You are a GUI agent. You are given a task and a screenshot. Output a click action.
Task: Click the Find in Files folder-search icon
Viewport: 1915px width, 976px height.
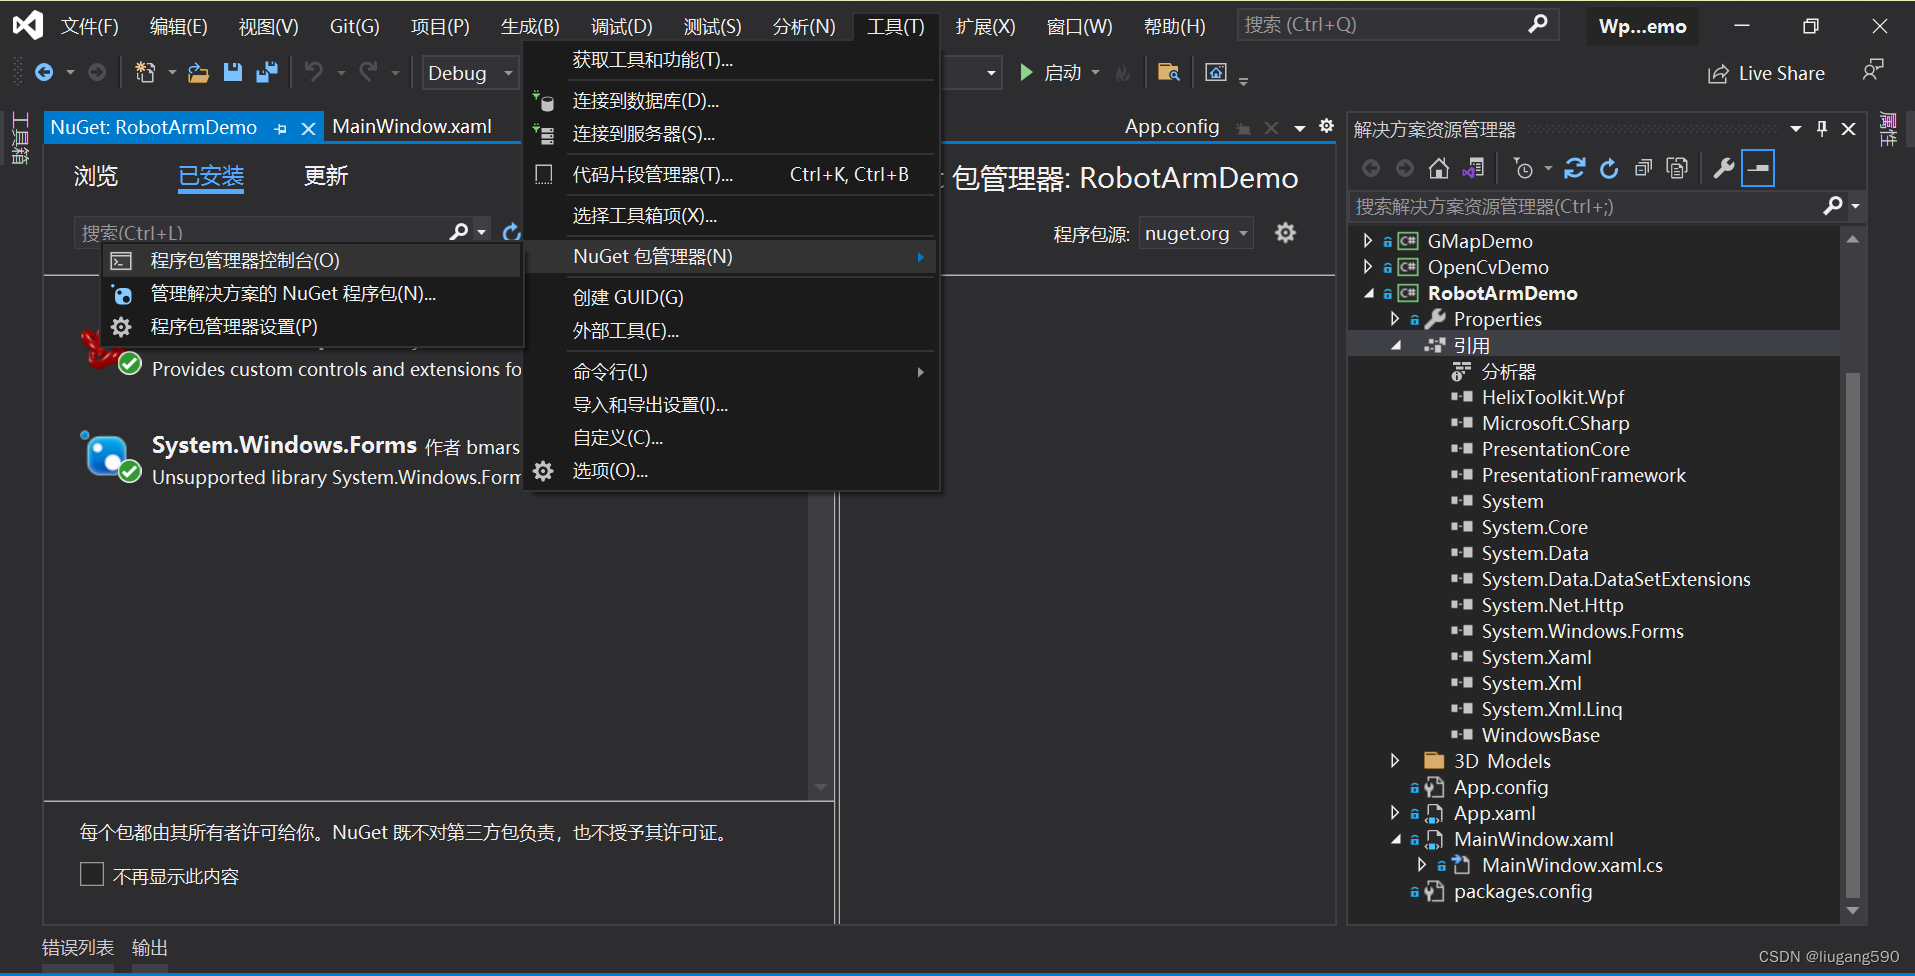click(1168, 72)
